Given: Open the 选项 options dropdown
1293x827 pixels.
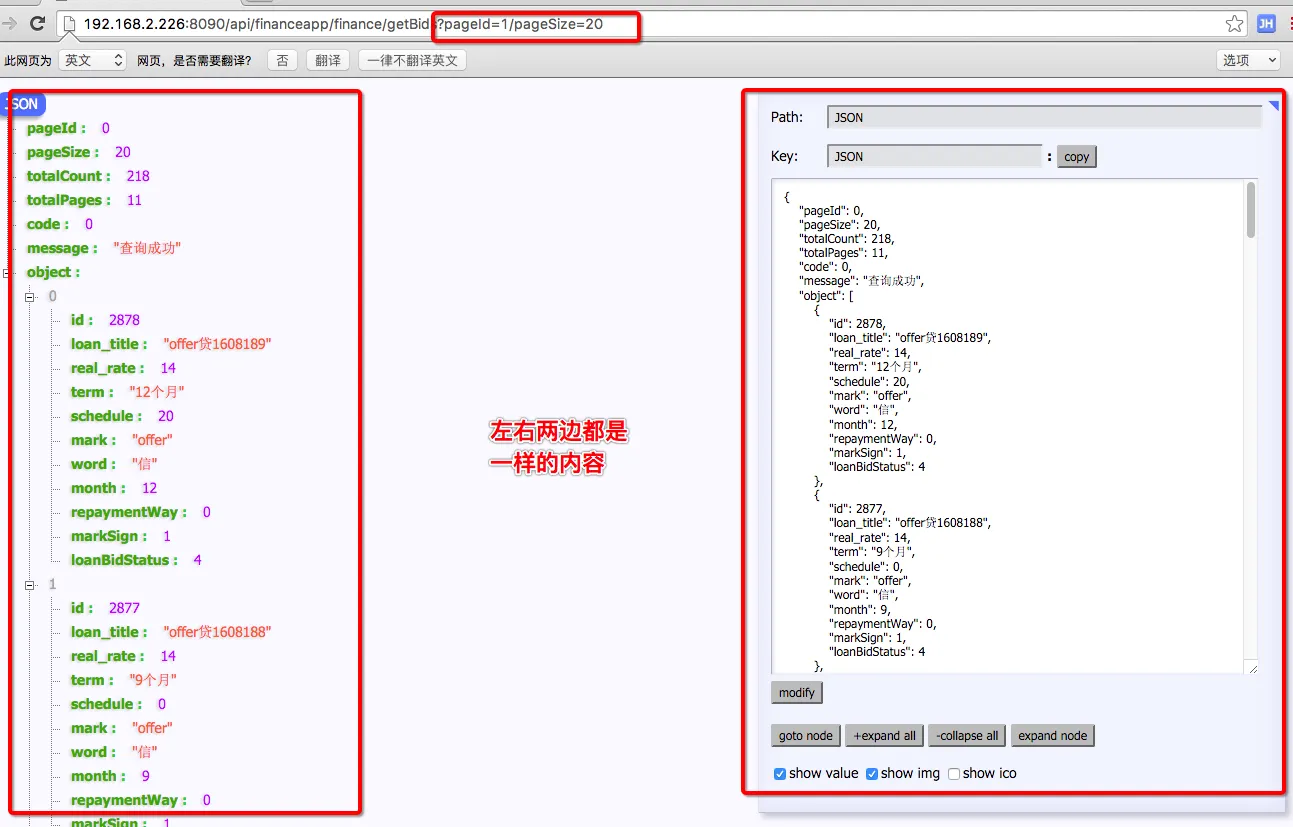Looking at the screenshot, I should click(x=1248, y=60).
